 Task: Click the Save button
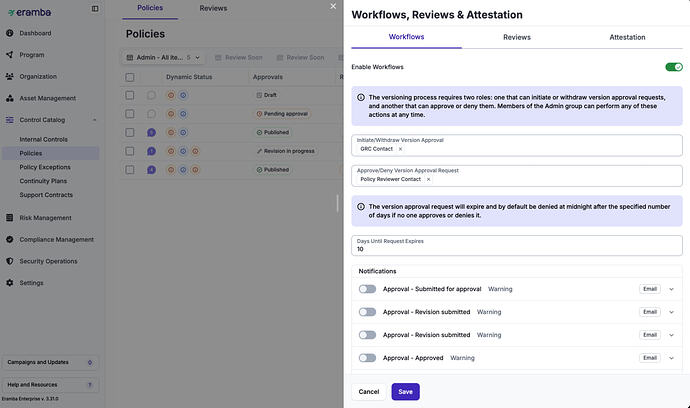coord(405,392)
